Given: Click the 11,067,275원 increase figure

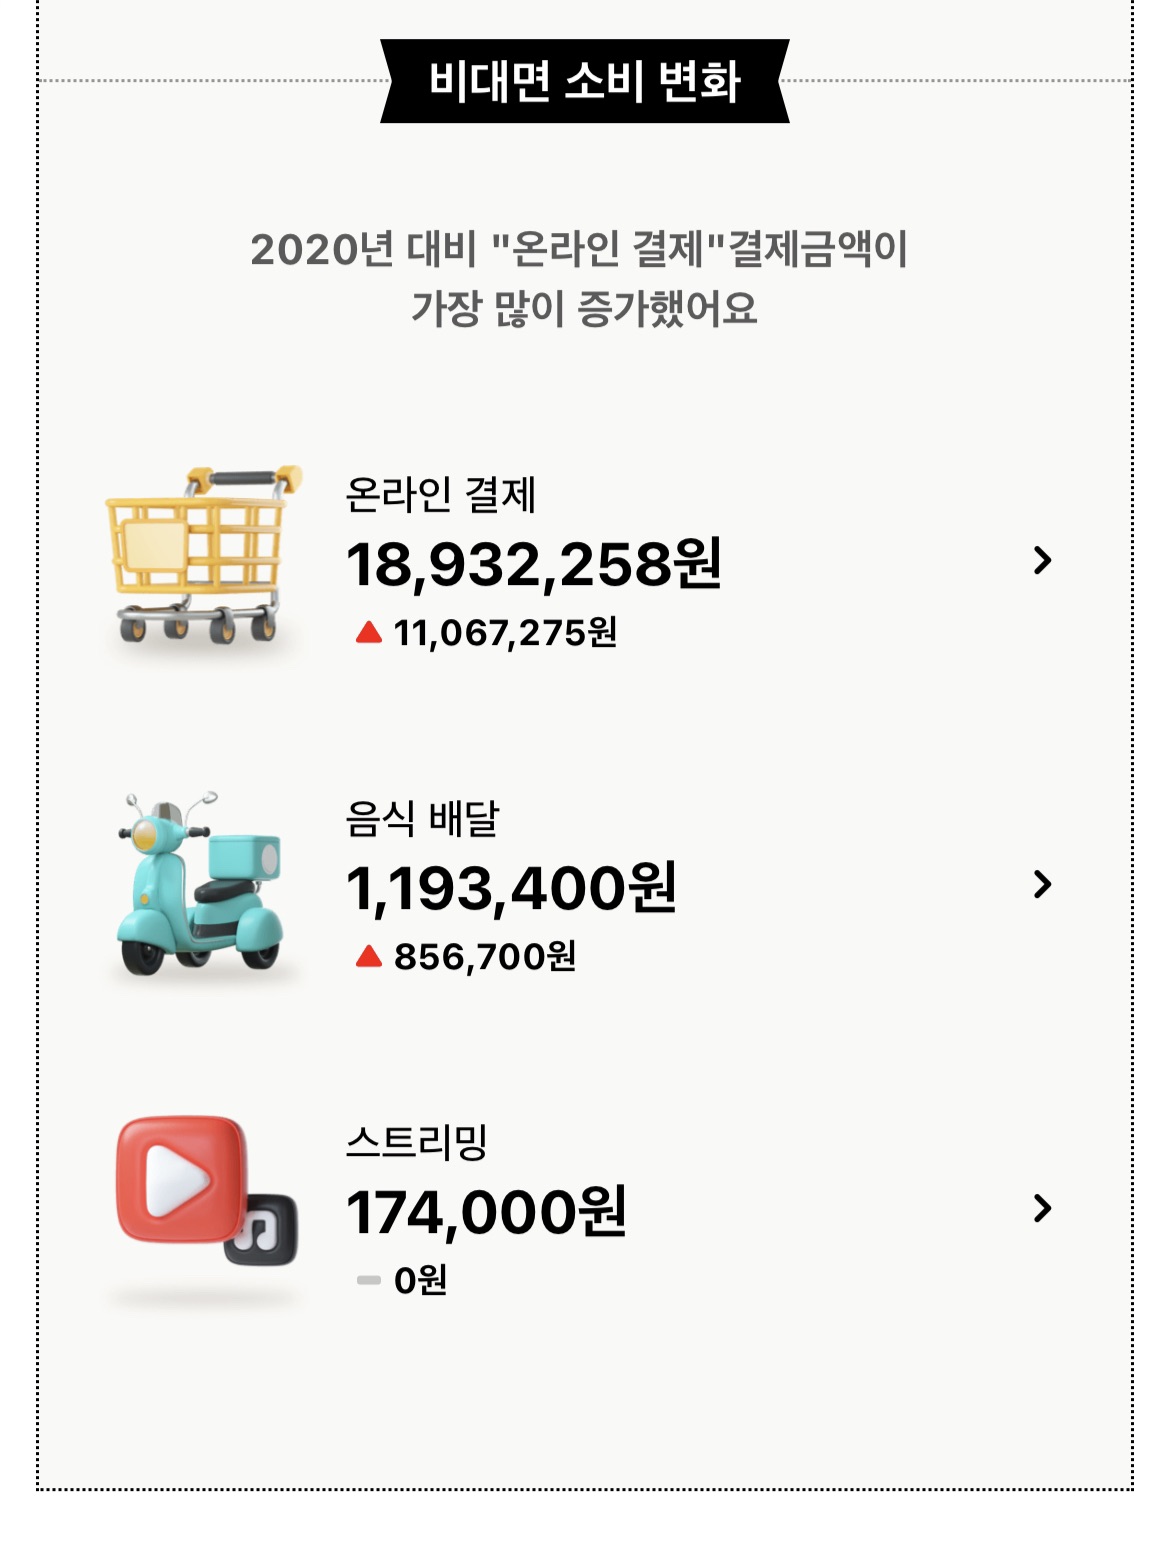Looking at the screenshot, I should coord(505,632).
